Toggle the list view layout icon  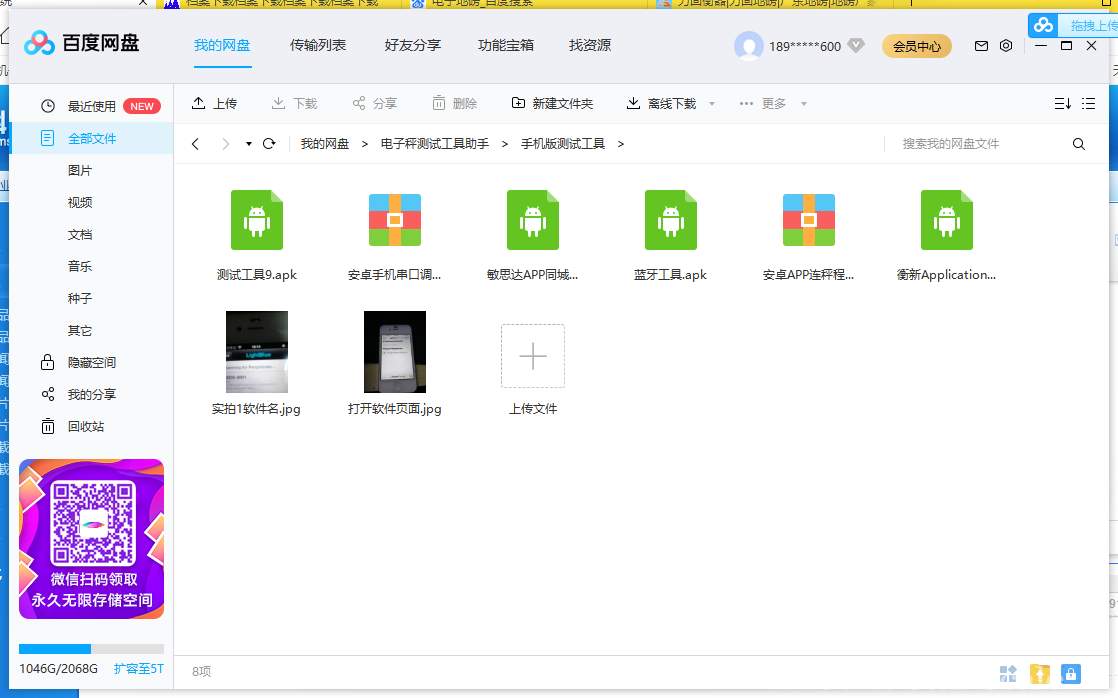pos(1089,103)
